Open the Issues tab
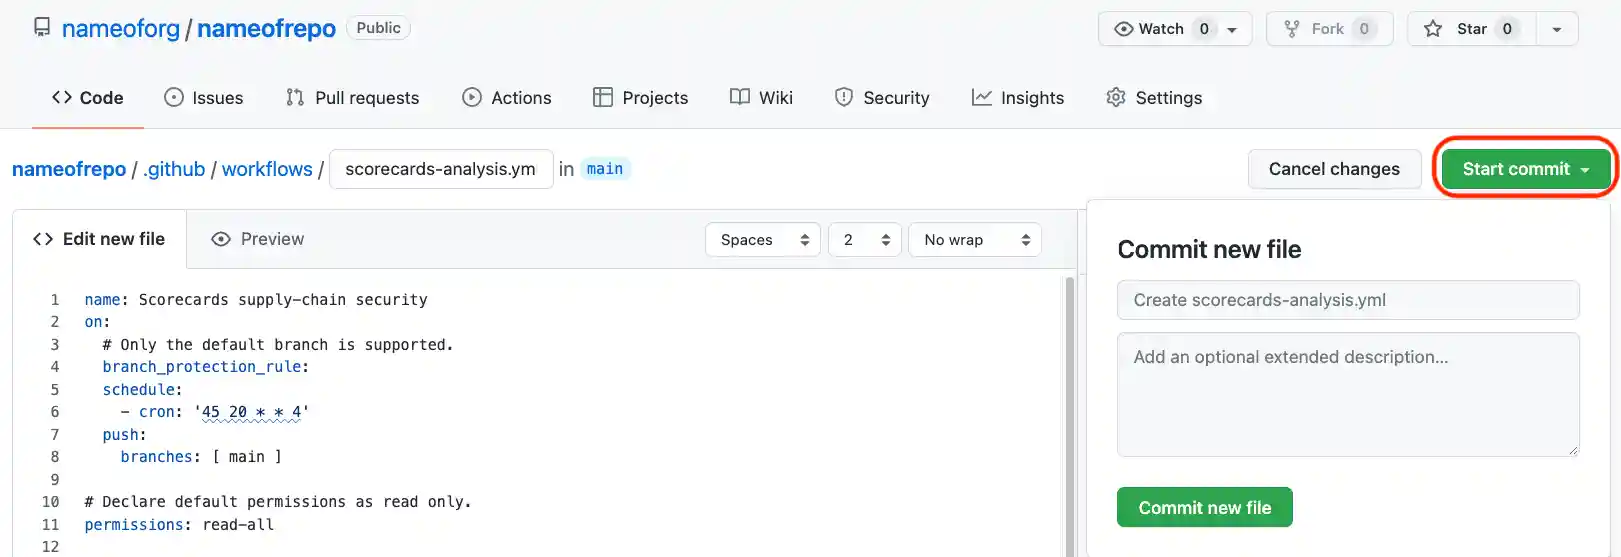The height and width of the screenshot is (557, 1621). click(x=204, y=98)
